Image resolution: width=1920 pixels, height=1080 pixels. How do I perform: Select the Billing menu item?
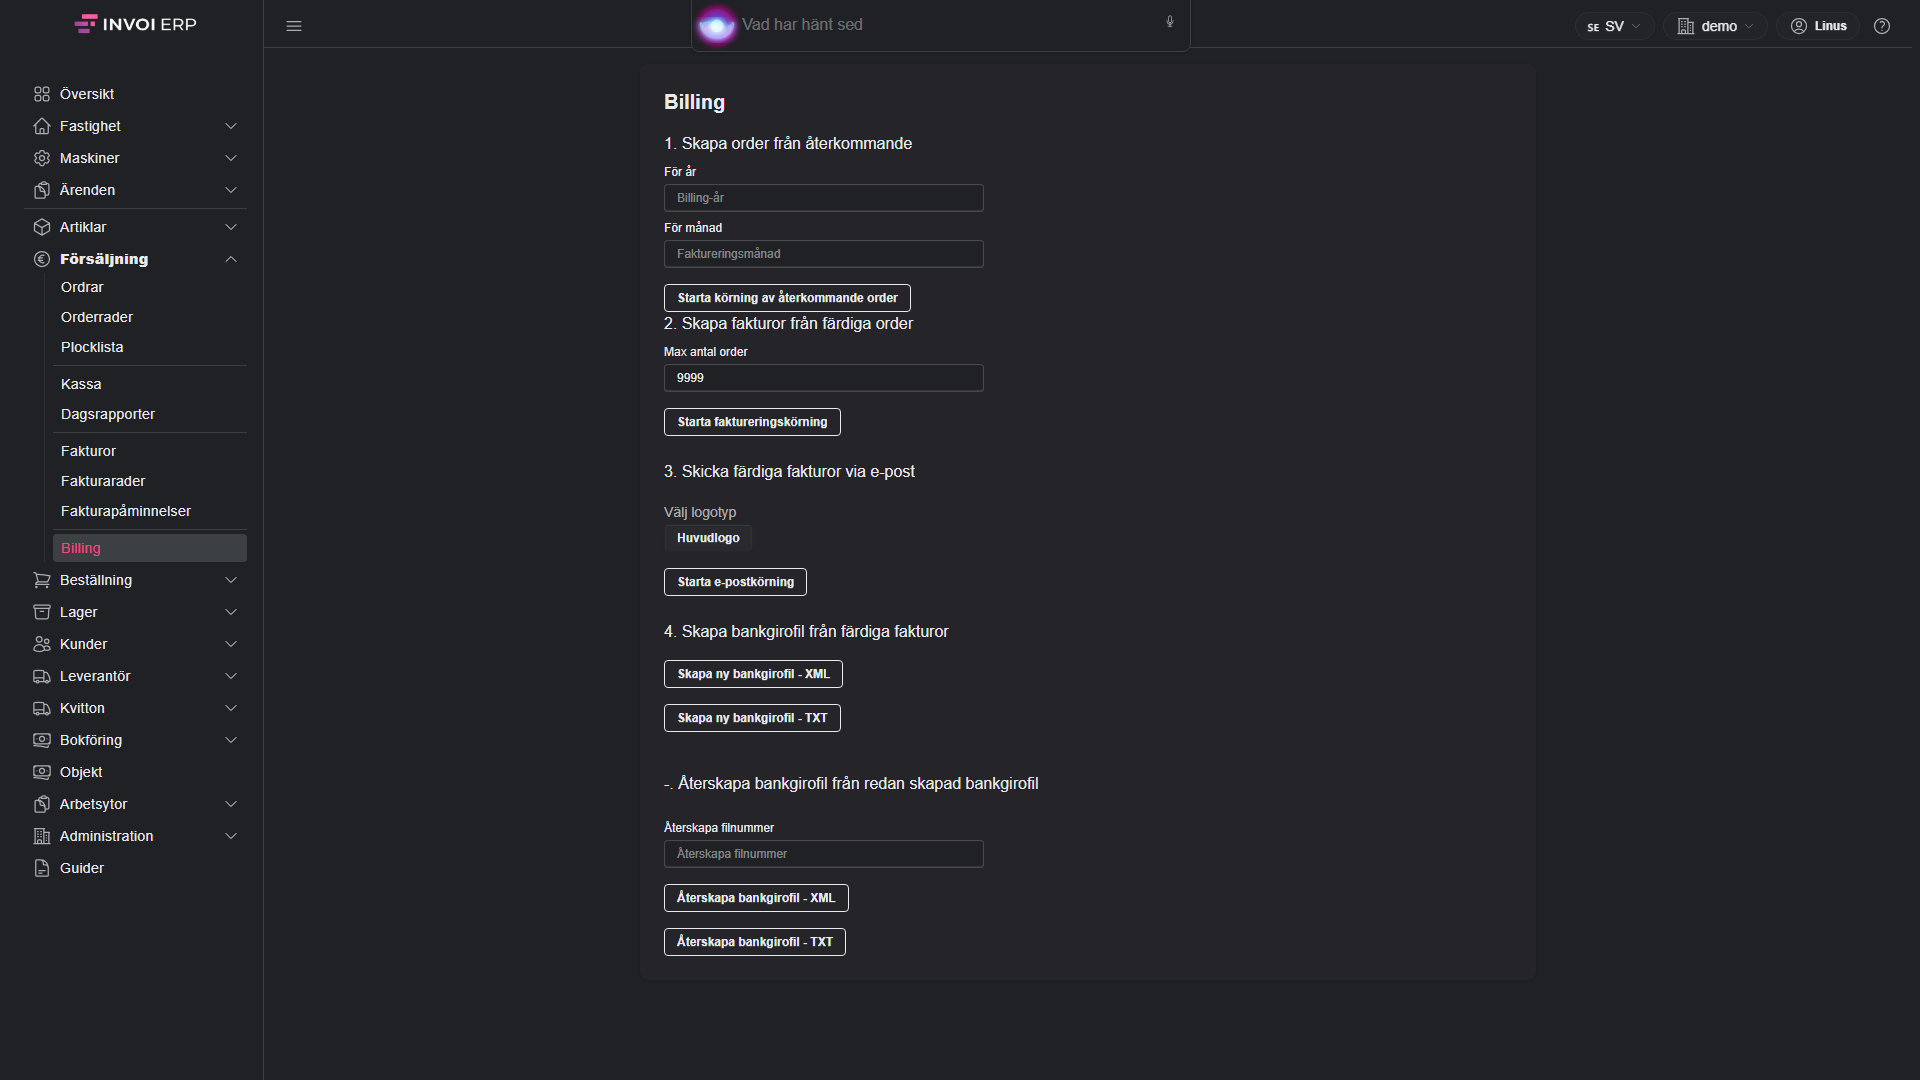[150, 548]
